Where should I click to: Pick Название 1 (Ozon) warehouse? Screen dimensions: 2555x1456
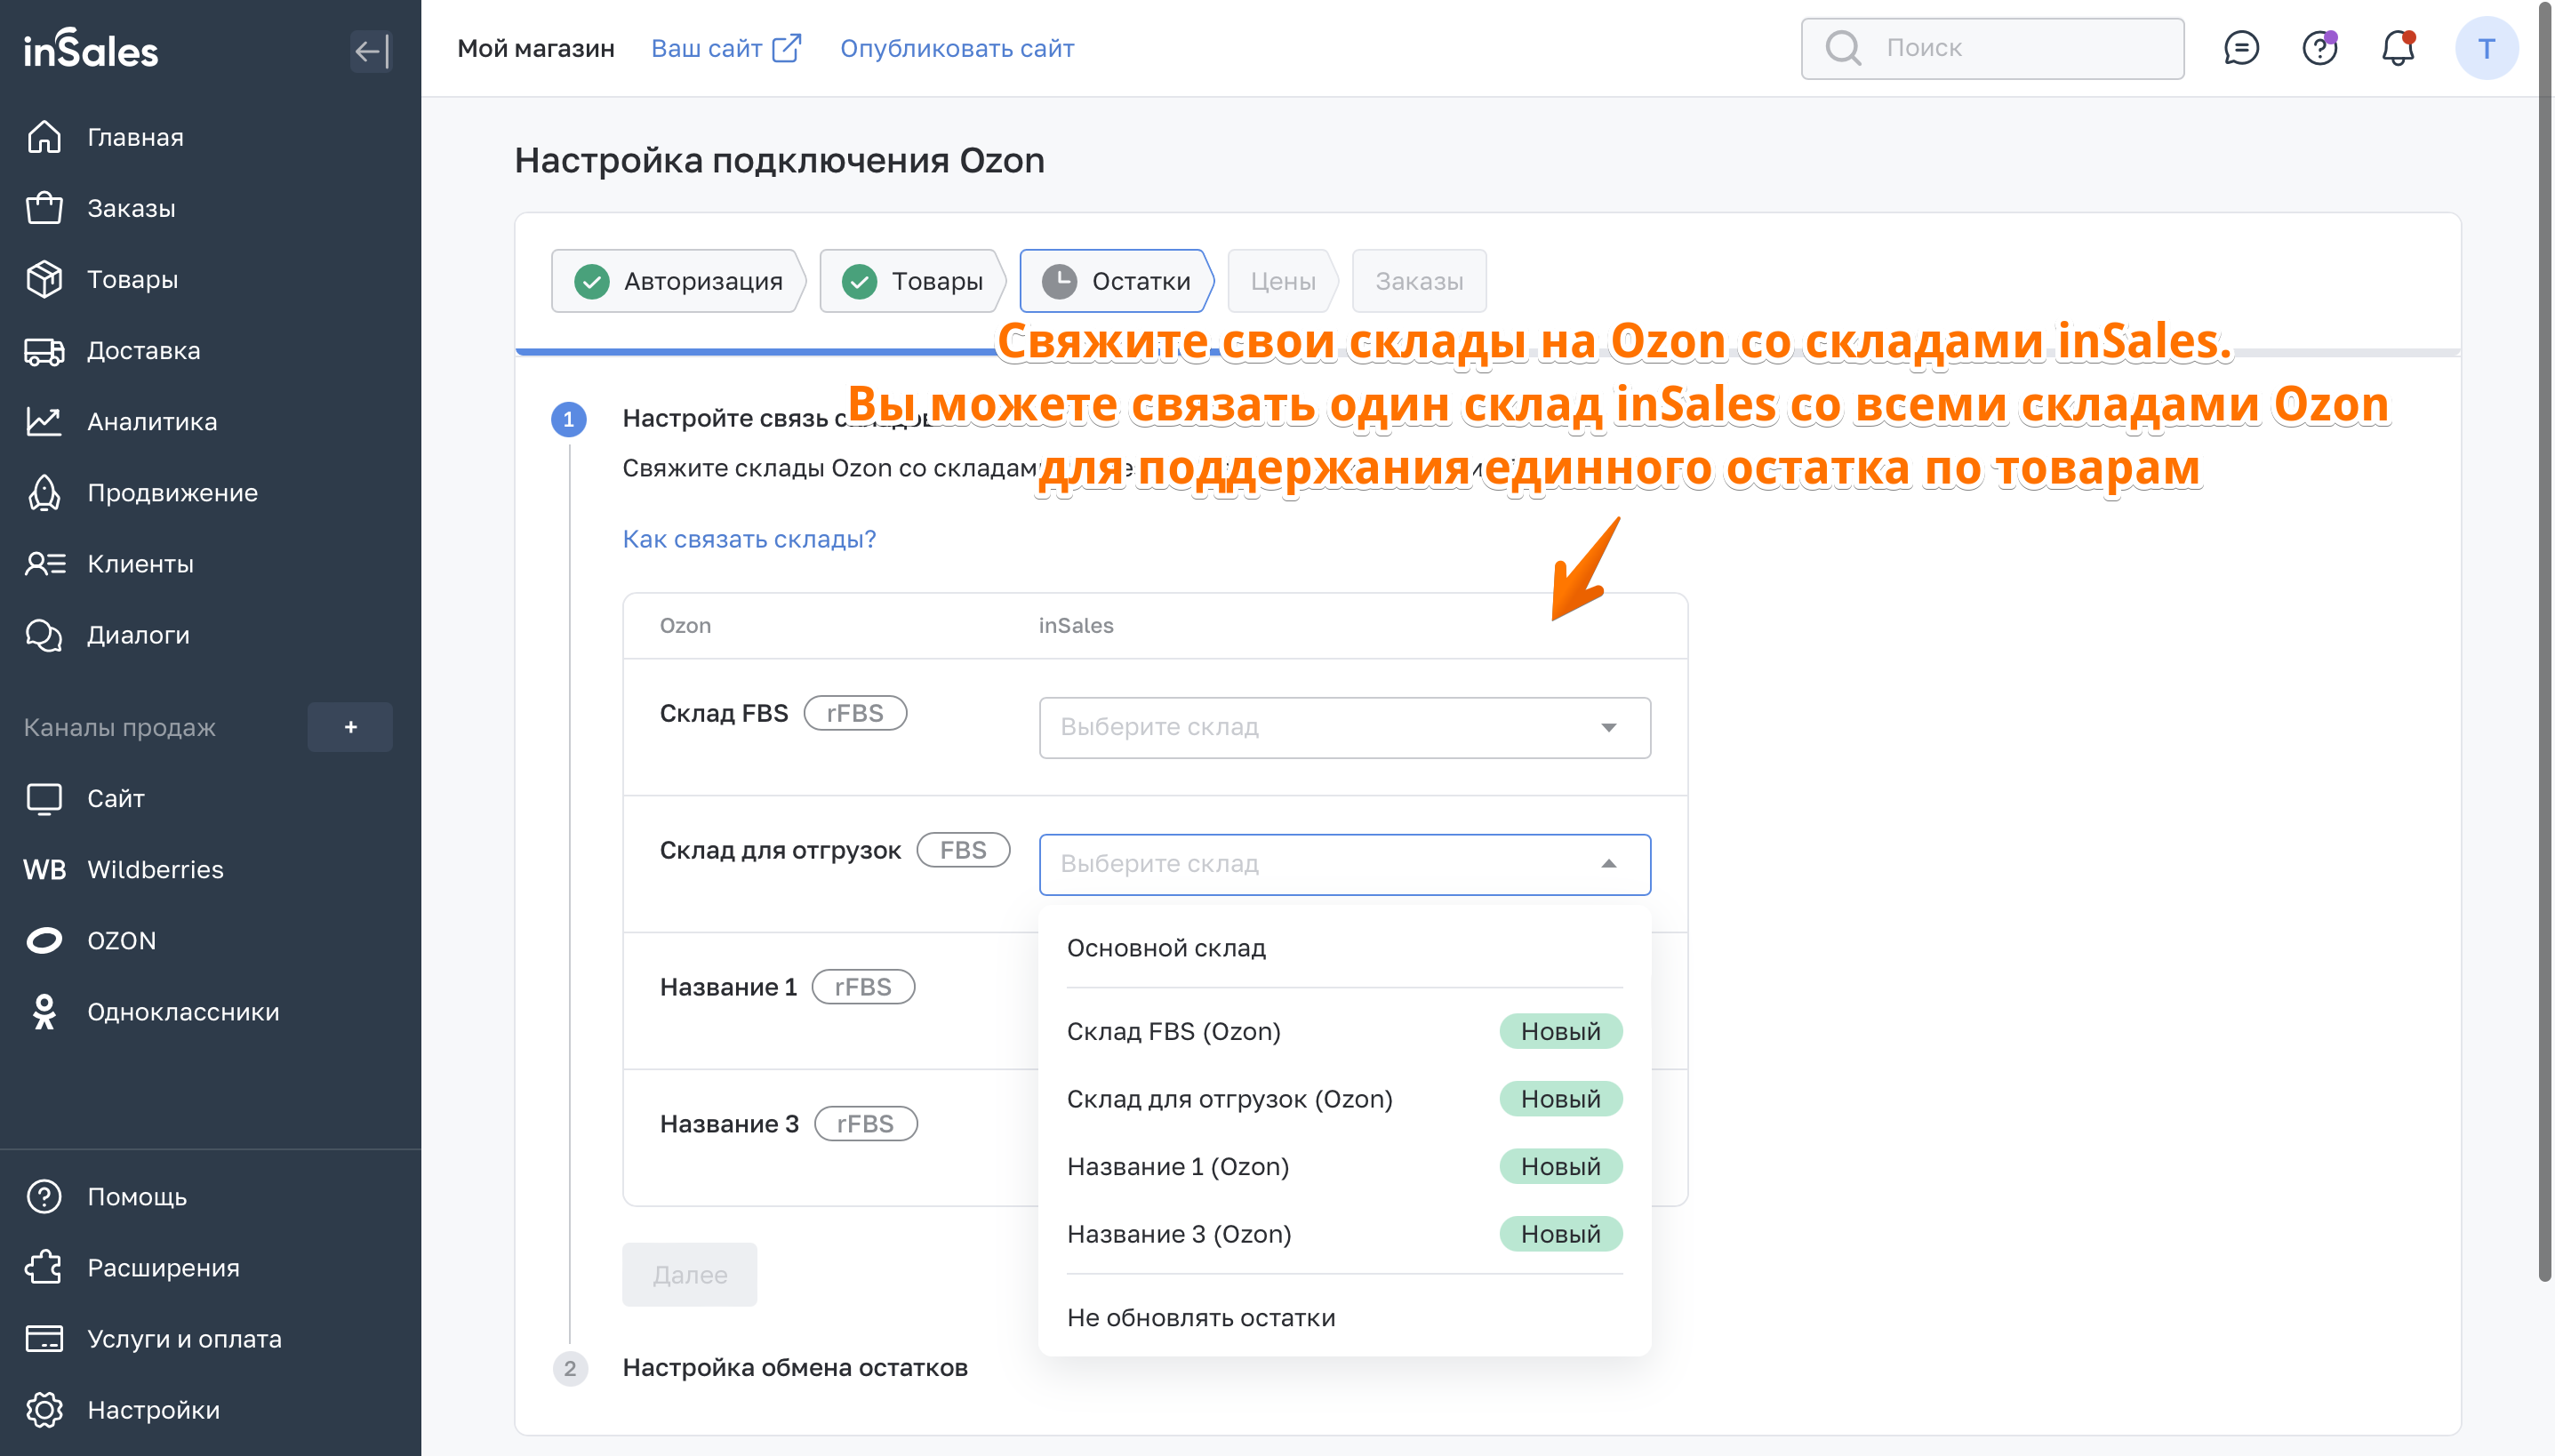[x=1178, y=1166]
